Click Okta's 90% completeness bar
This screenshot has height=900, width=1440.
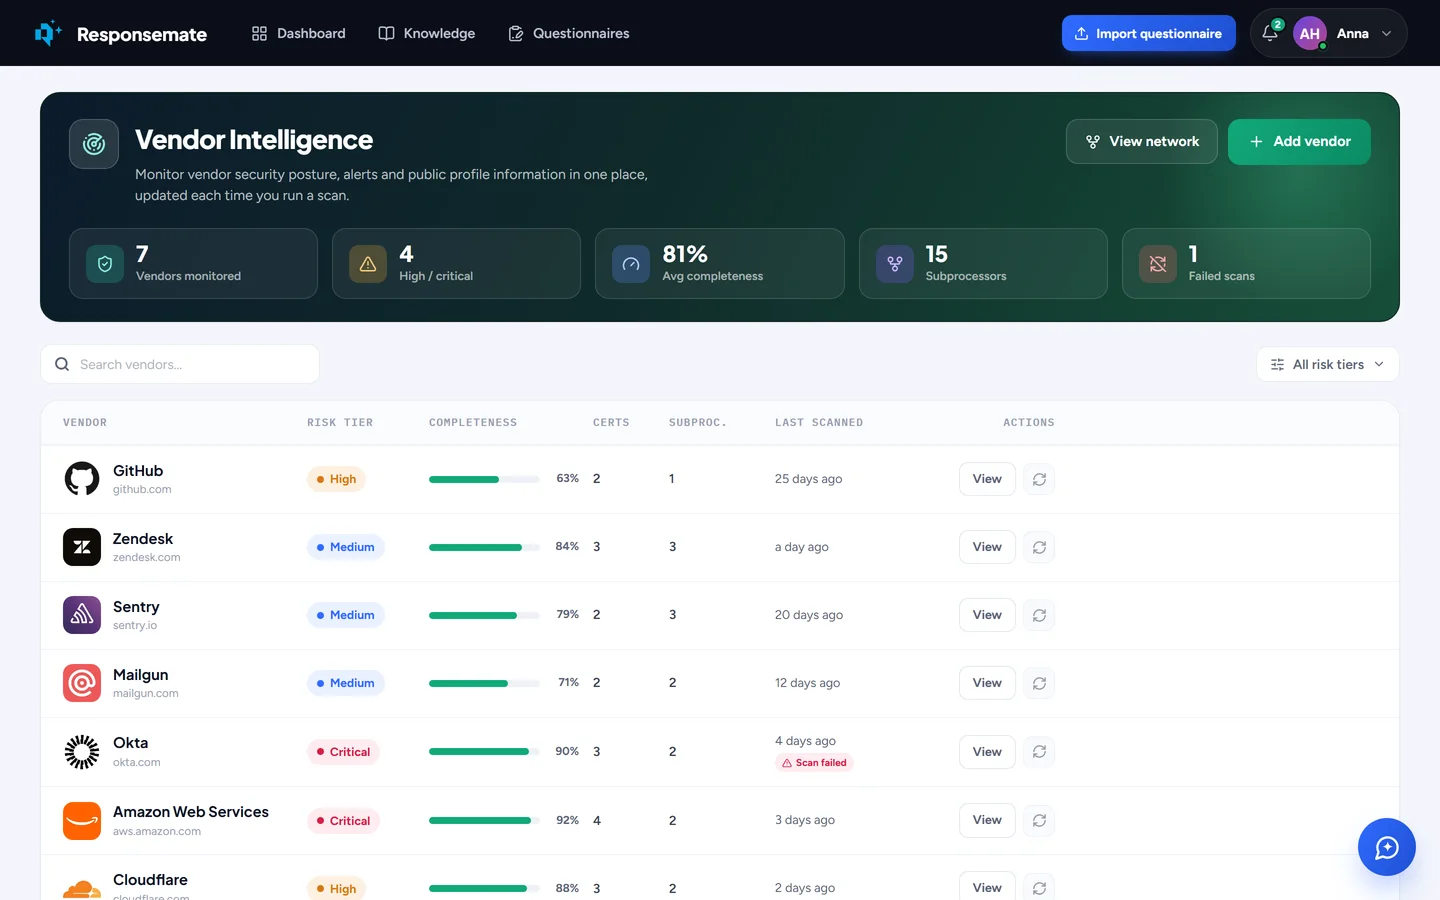[484, 752]
